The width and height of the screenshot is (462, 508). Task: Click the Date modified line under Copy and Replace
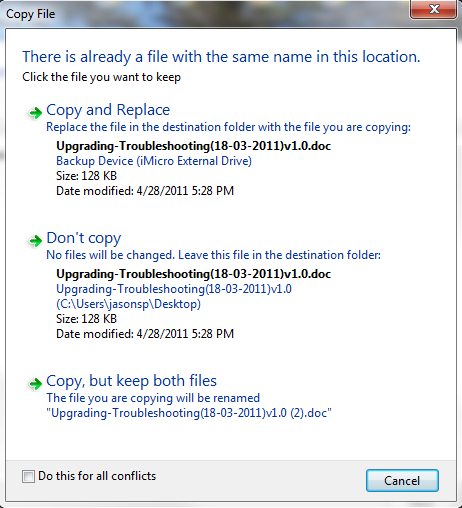[x=145, y=191]
